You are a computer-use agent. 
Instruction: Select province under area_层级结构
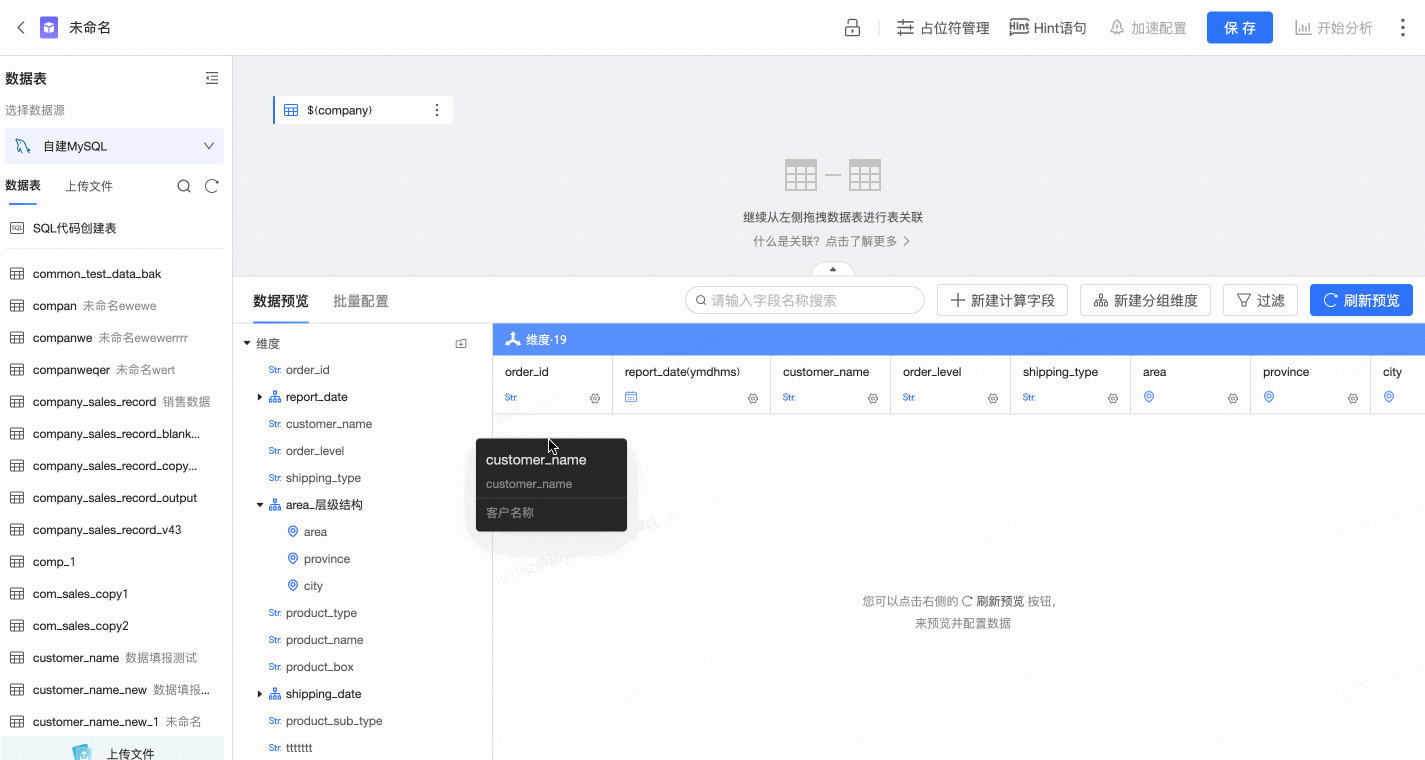click(327, 559)
